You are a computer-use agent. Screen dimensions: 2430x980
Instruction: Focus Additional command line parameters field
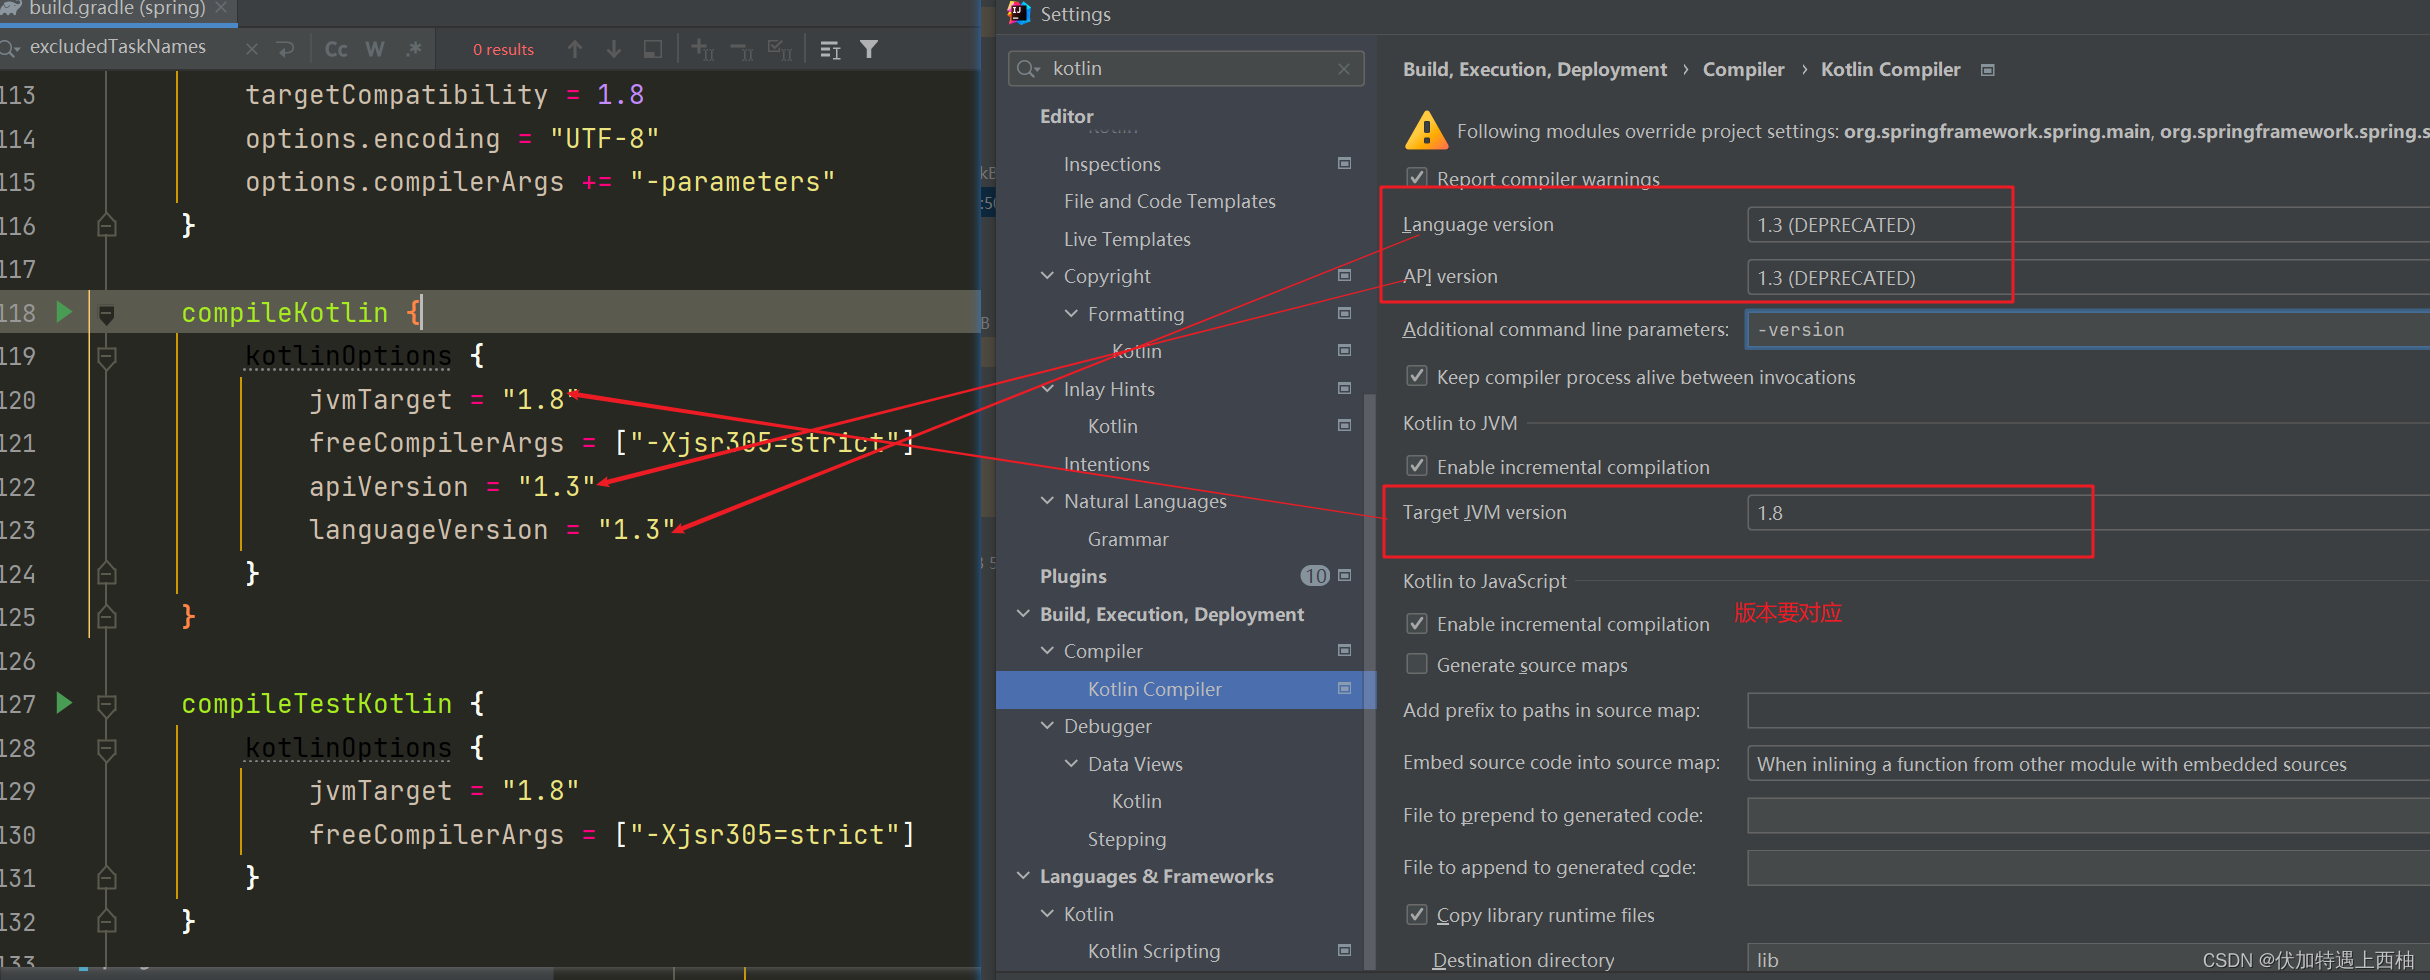[x=2088, y=330]
